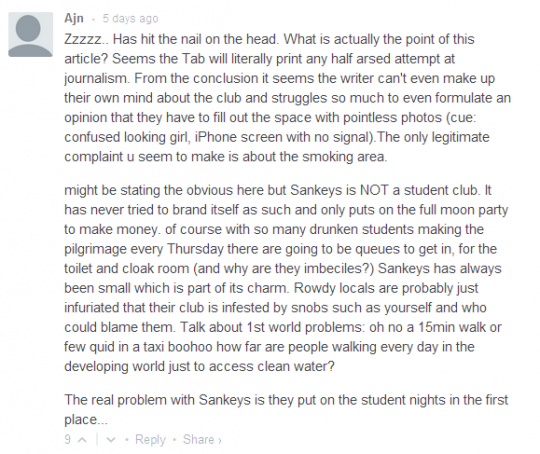Click the phrase "clean water?"

click(x=296, y=367)
